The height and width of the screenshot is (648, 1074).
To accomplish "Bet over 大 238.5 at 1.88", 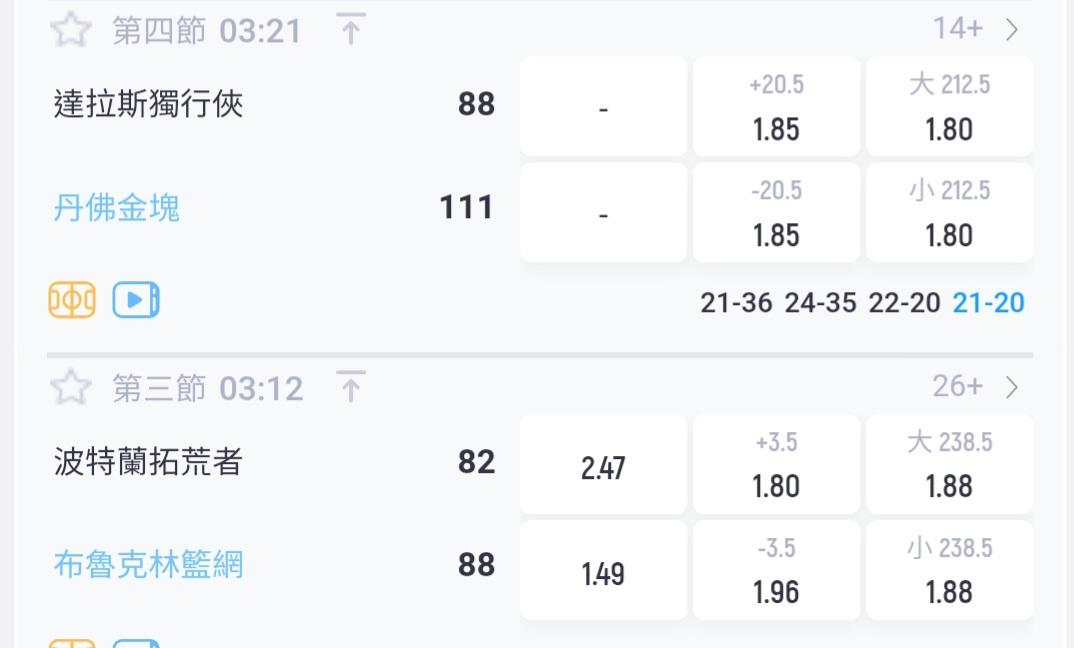I will coord(949,464).
